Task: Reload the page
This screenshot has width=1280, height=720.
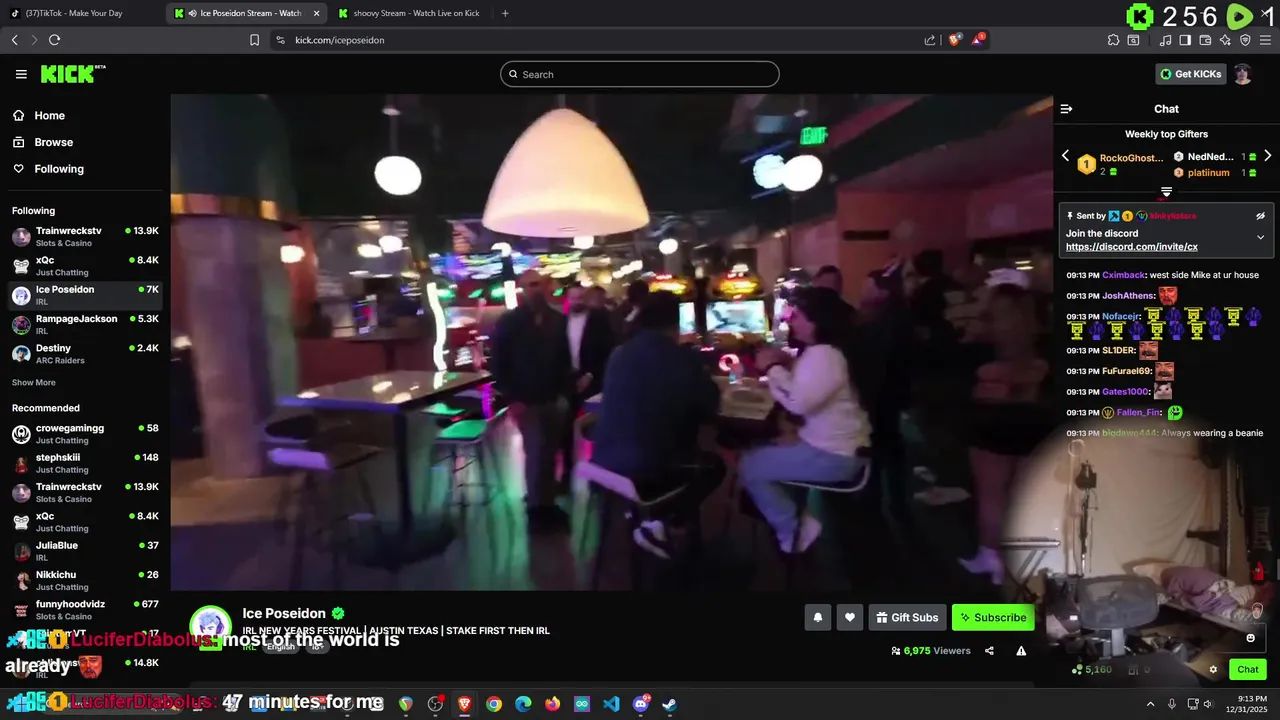Action: click(x=54, y=40)
